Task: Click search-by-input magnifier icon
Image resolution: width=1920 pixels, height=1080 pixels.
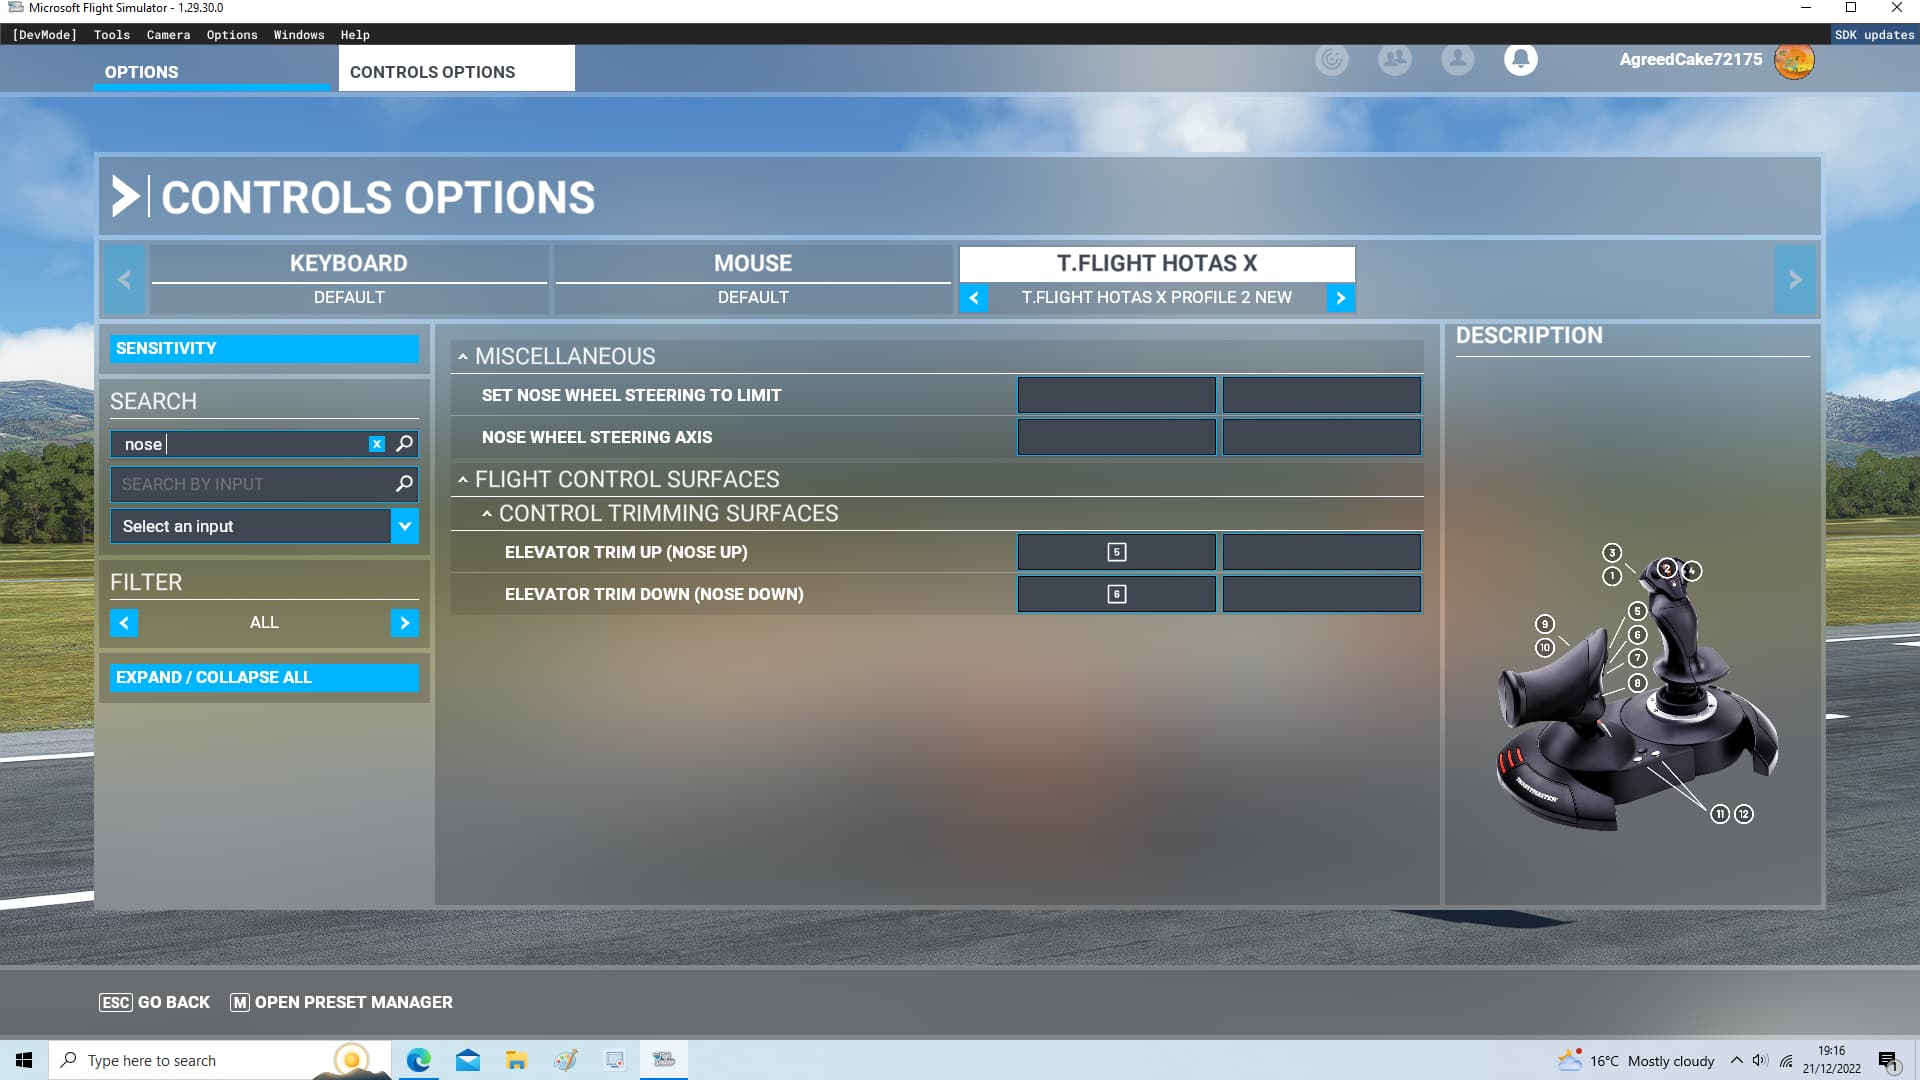Action: pyautogui.click(x=404, y=484)
